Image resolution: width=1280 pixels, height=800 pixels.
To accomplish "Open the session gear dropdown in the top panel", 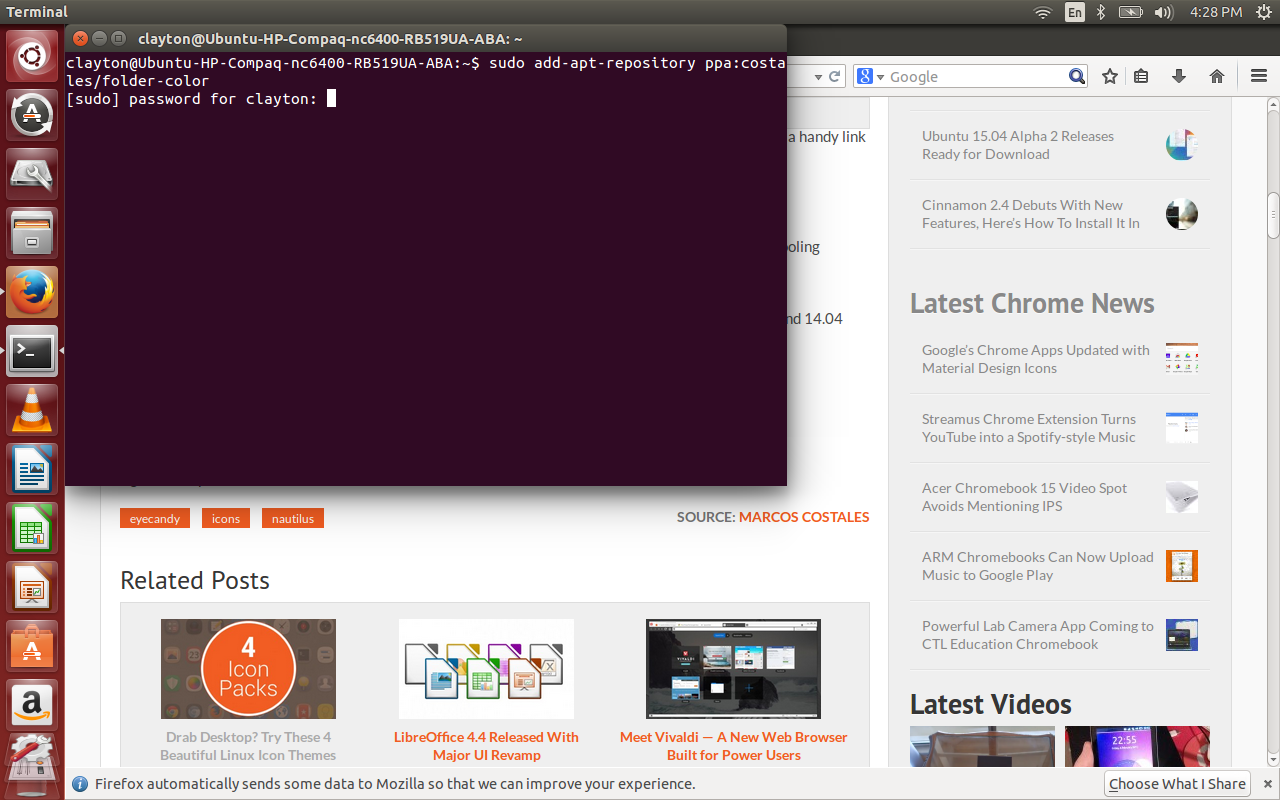I will click(x=1262, y=12).
